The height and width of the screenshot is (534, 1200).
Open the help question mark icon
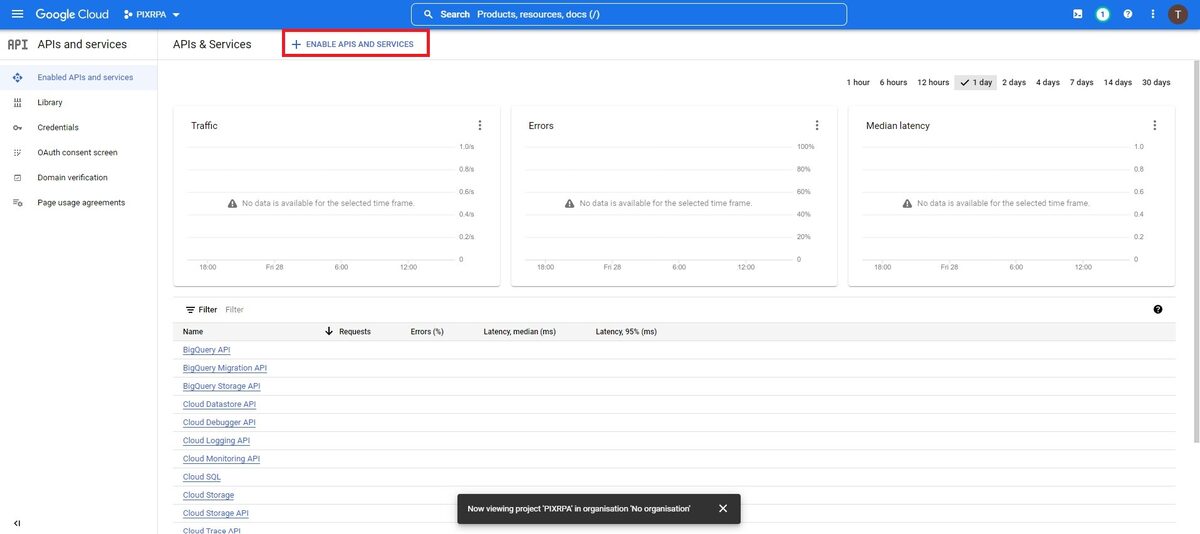pyautogui.click(x=1128, y=14)
